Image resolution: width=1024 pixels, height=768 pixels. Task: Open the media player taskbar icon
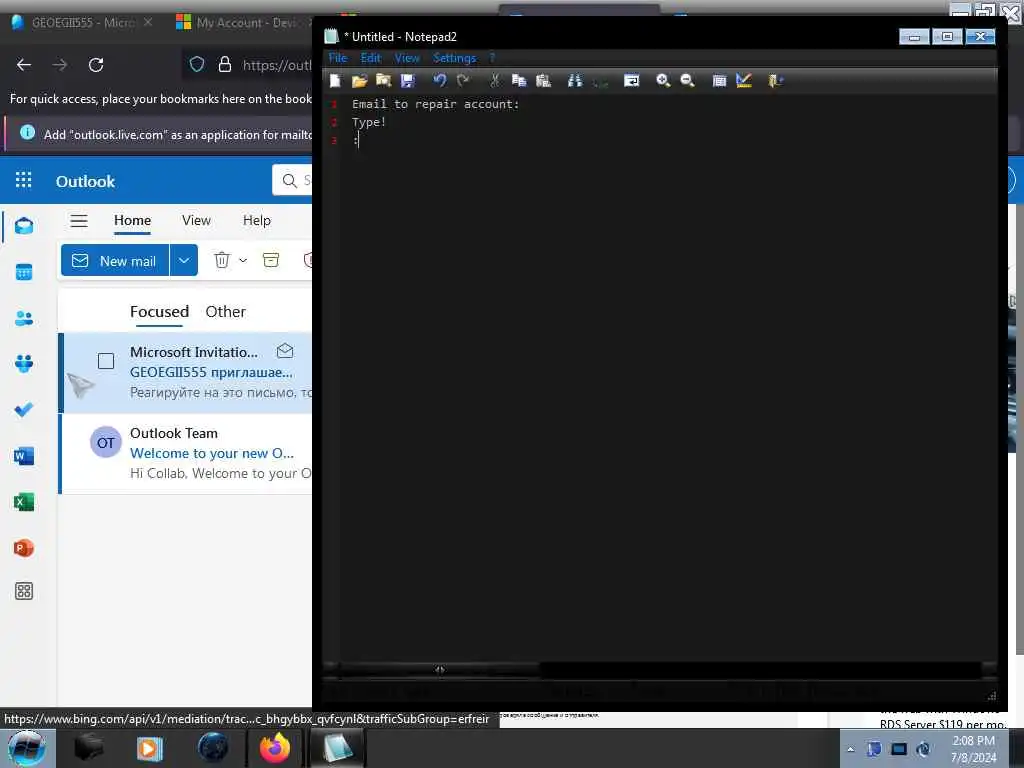150,748
